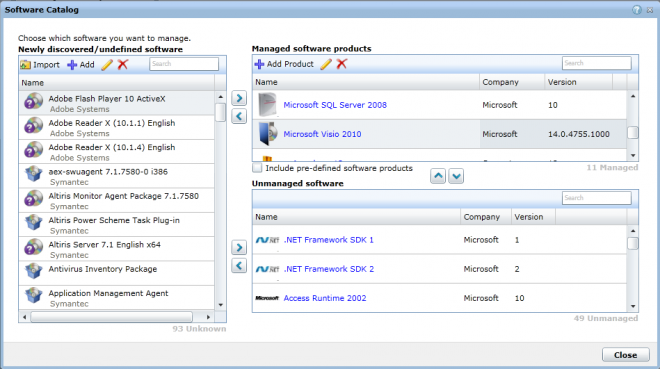Move selected software right to managed products
Viewport: 660px width, 369px height.
pyautogui.click(x=239, y=98)
